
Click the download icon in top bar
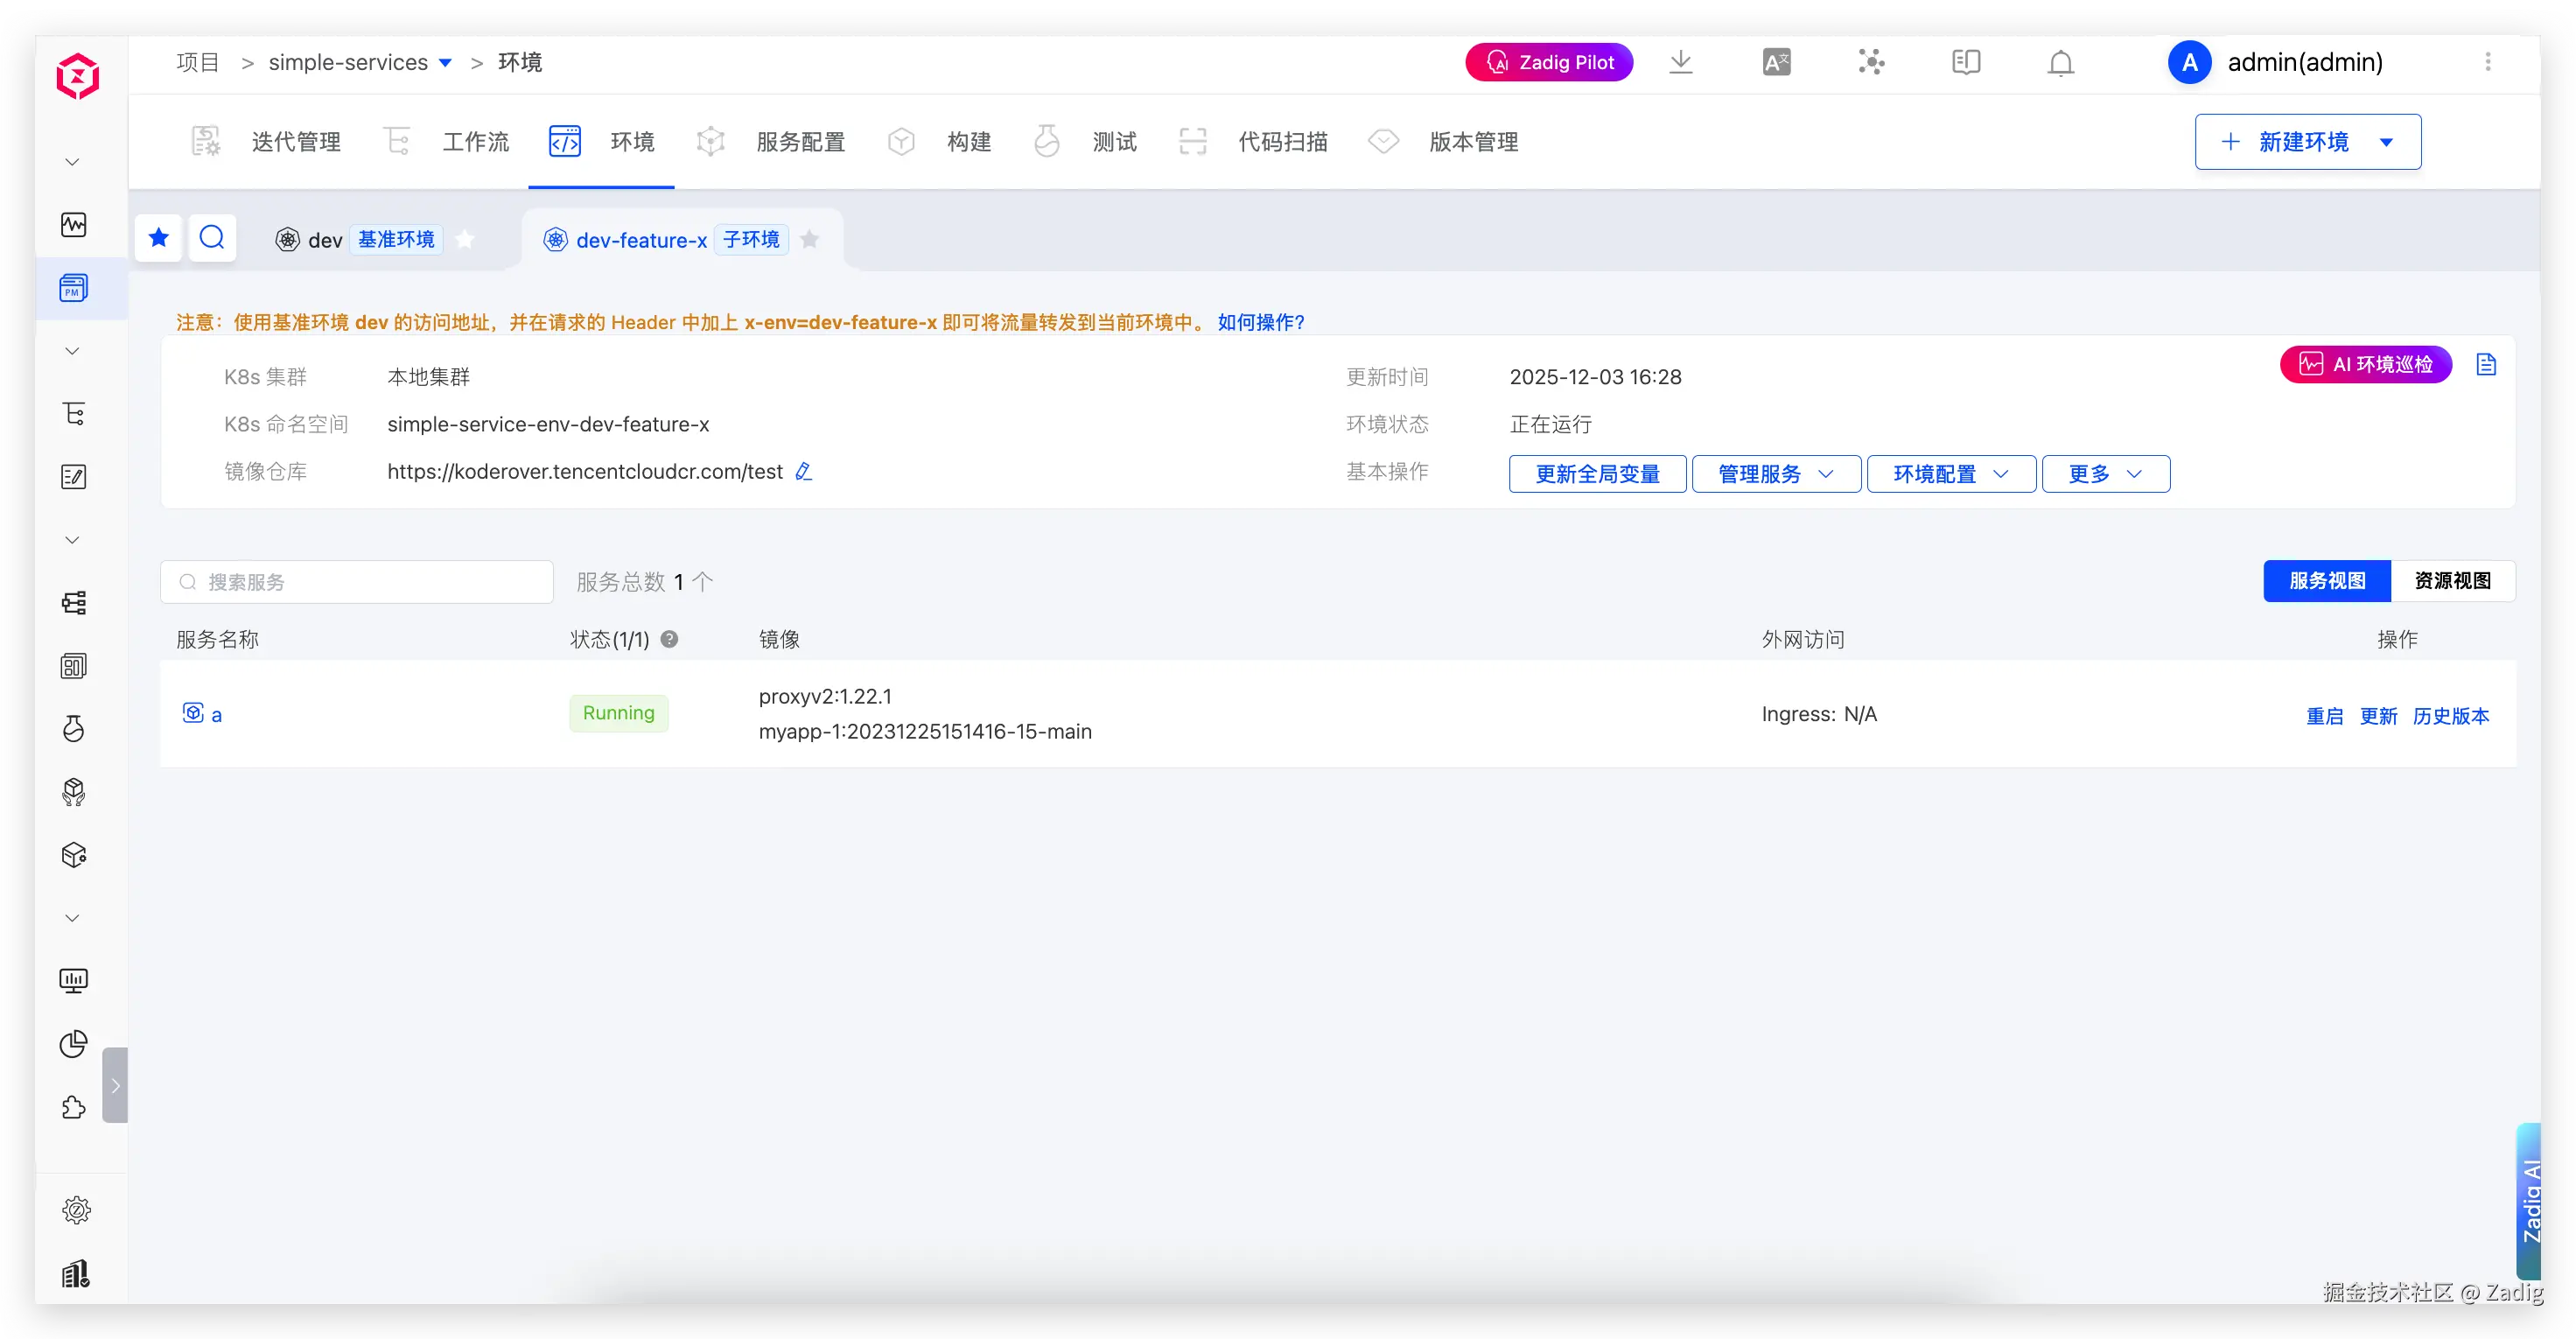tap(1681, 62)
